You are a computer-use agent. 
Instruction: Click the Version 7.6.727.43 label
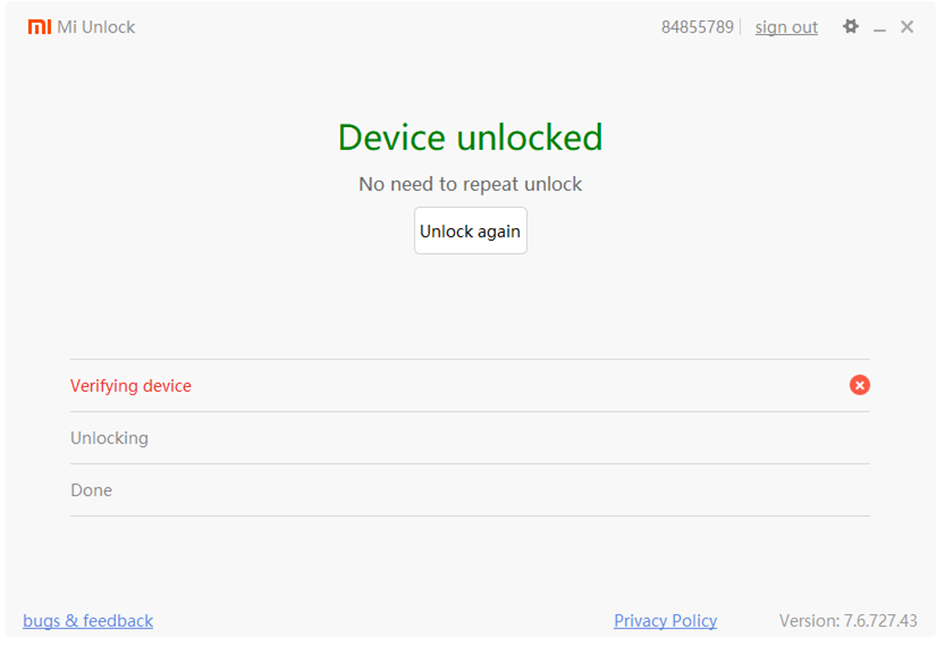pos(848,621)
